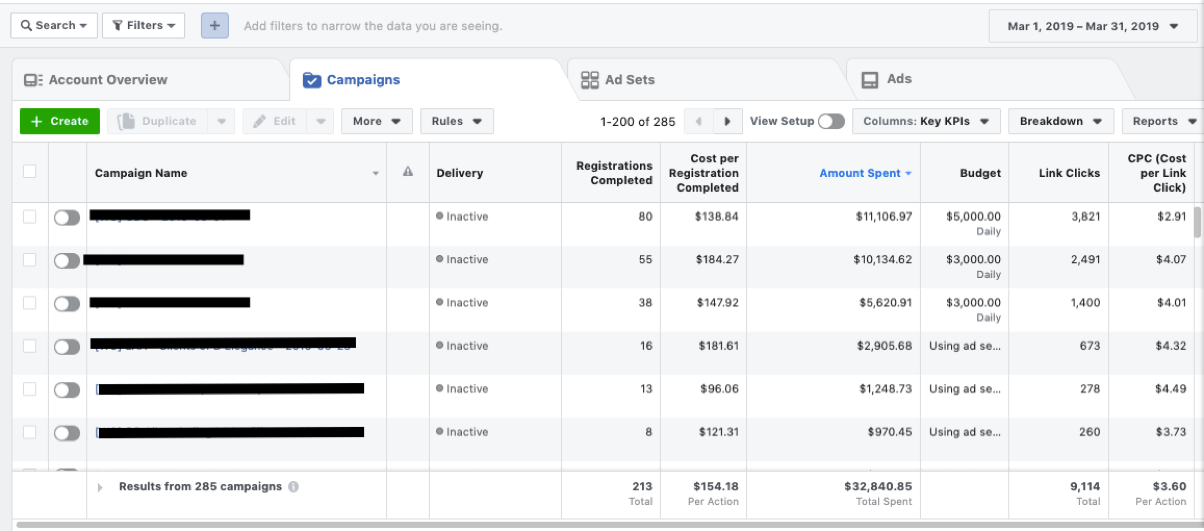Screen dimensions: 1204x531
Task: Toggle on the campaign with 16 registrations
Action: click(67, 346)
